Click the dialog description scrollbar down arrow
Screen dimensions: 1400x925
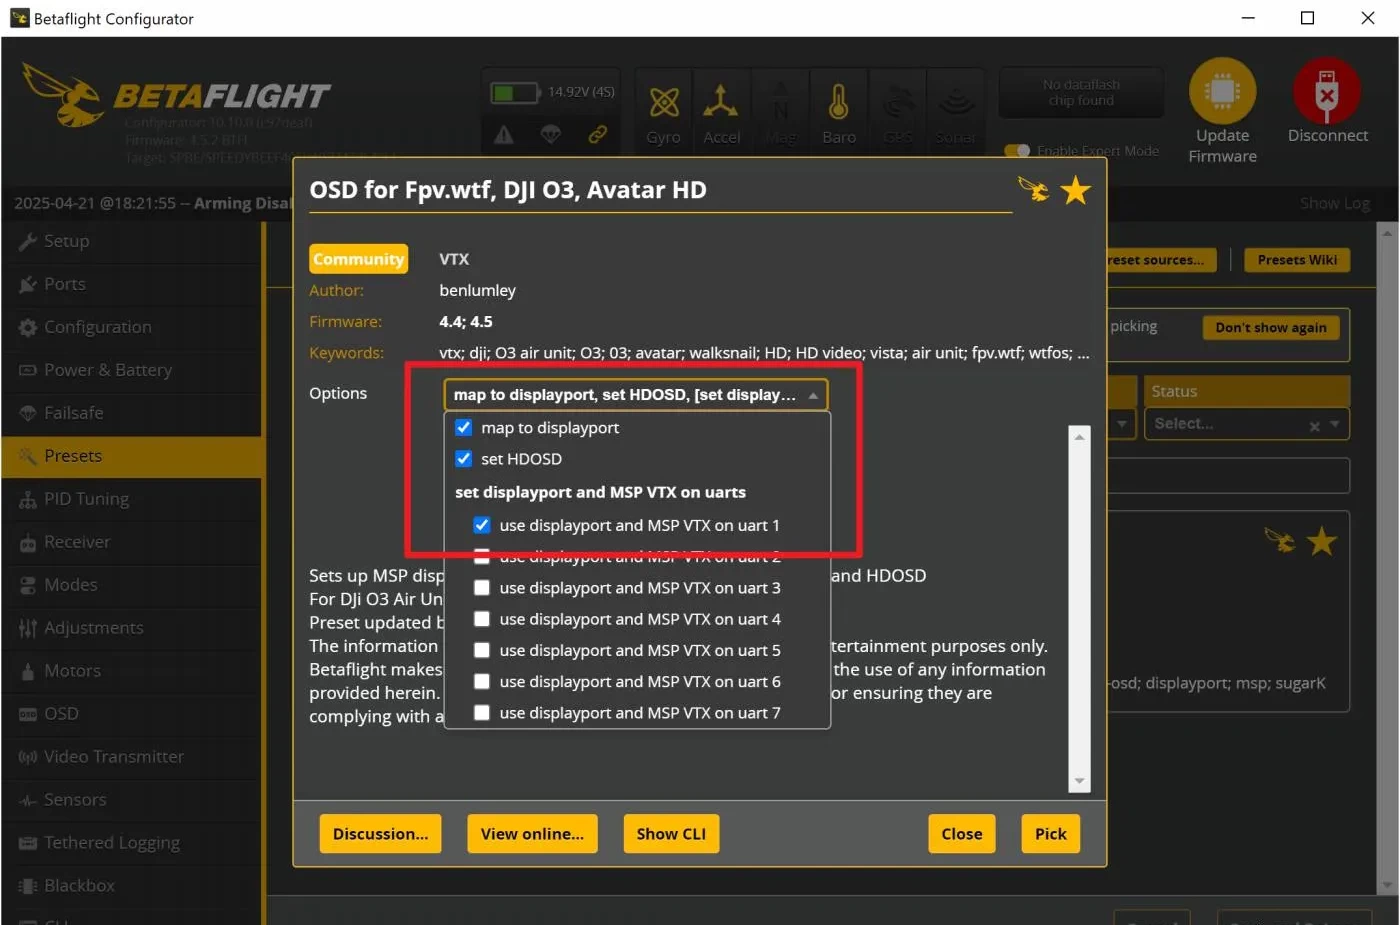coord(1079,781)
